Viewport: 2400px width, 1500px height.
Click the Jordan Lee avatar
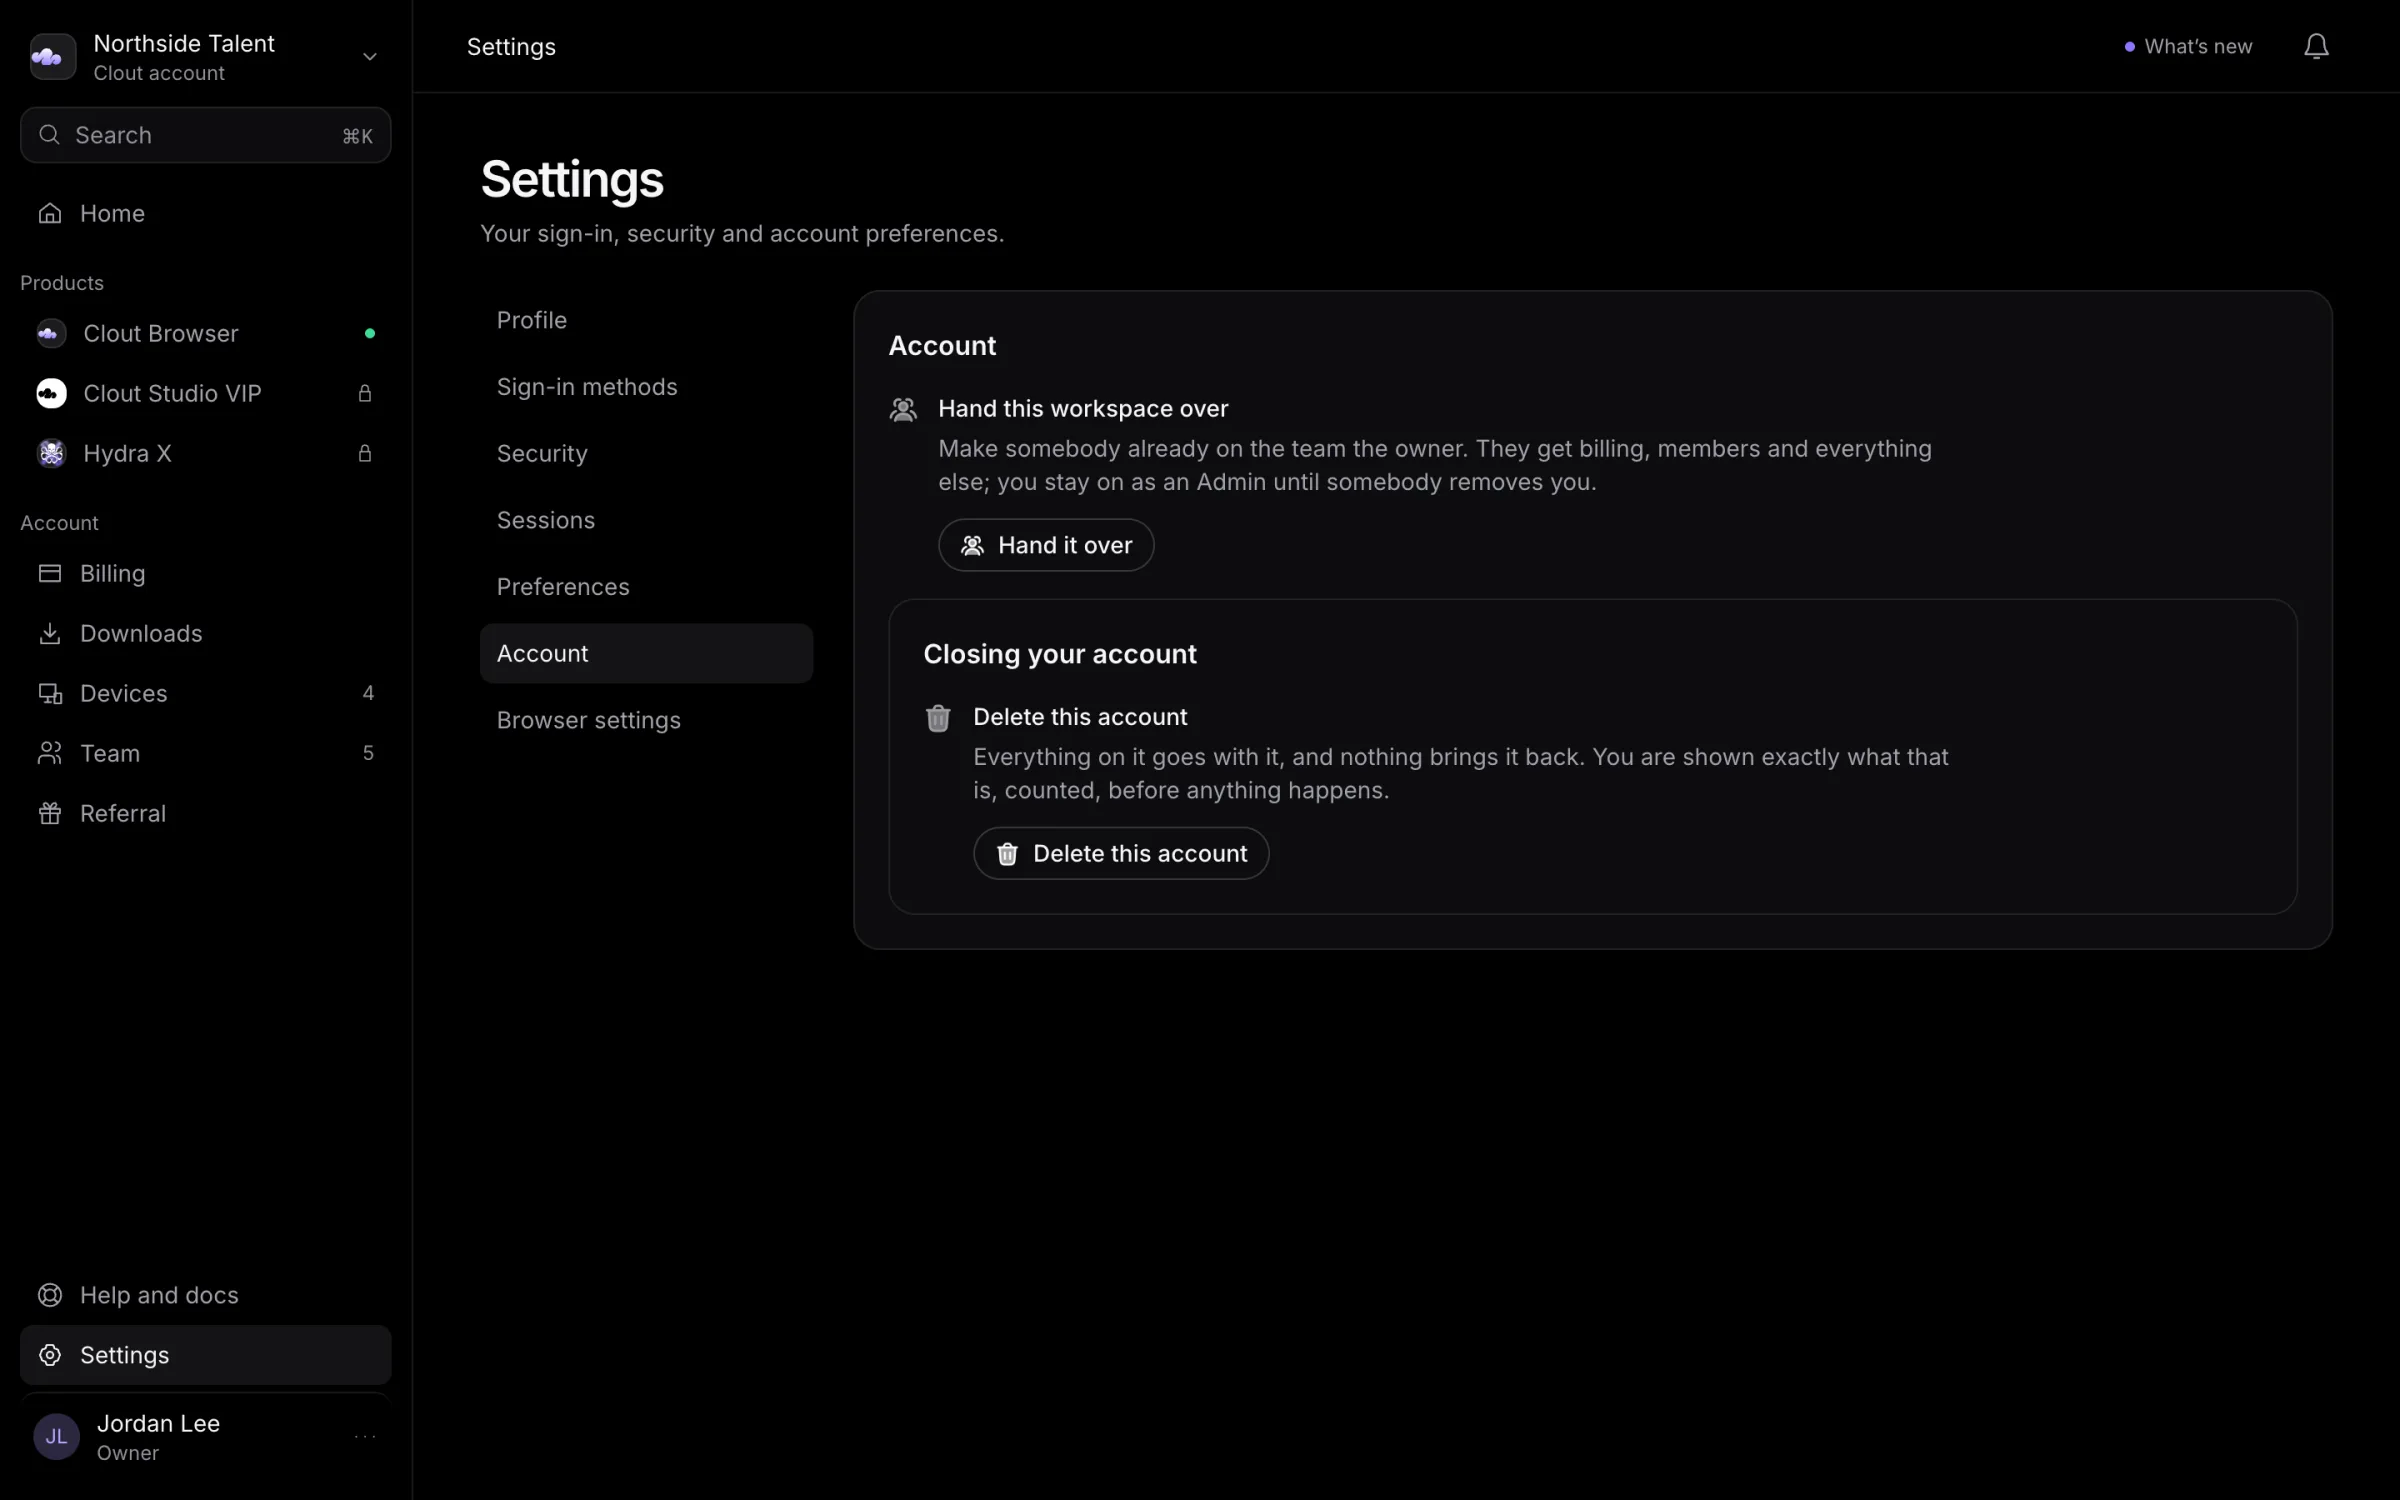(x=57, y=1437)
